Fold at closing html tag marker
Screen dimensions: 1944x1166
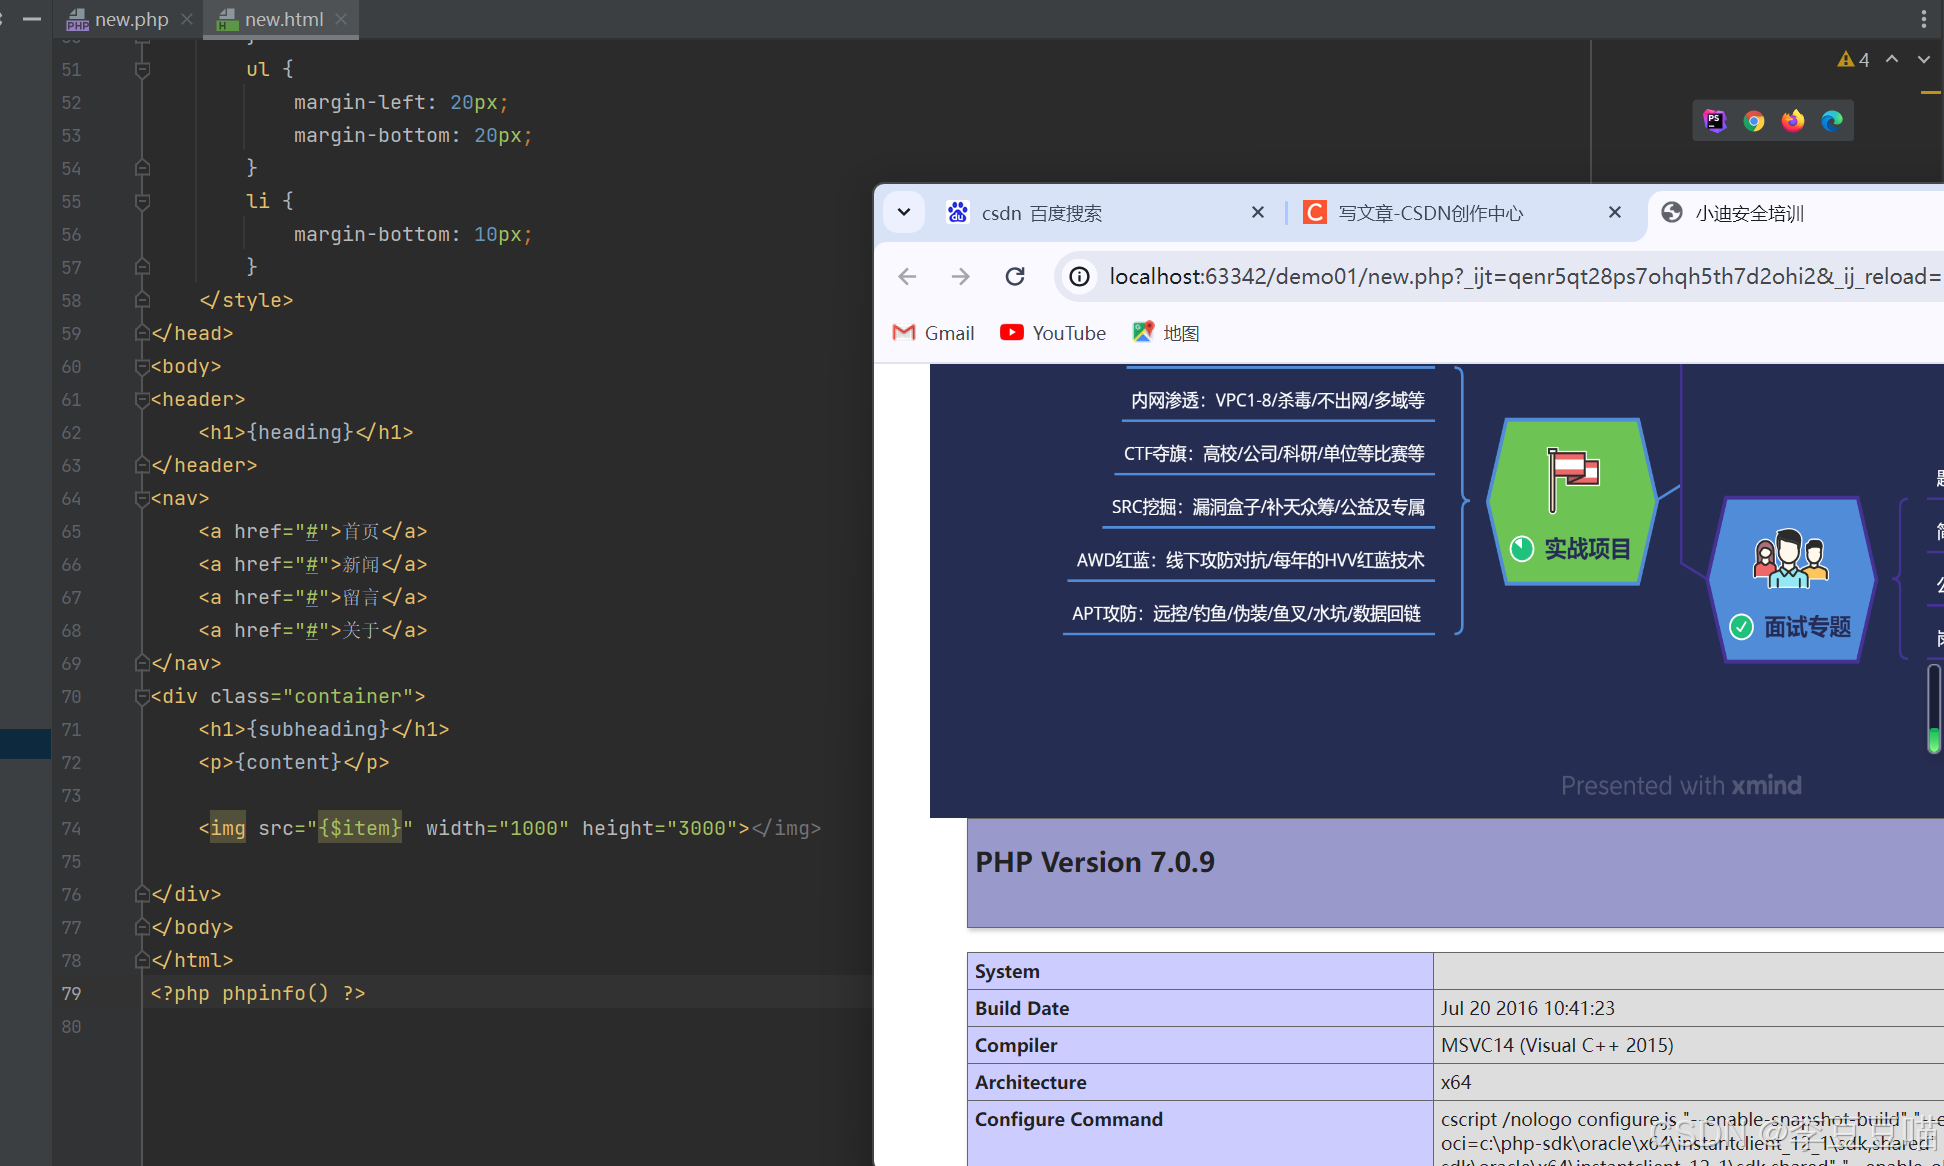point(142,960)
